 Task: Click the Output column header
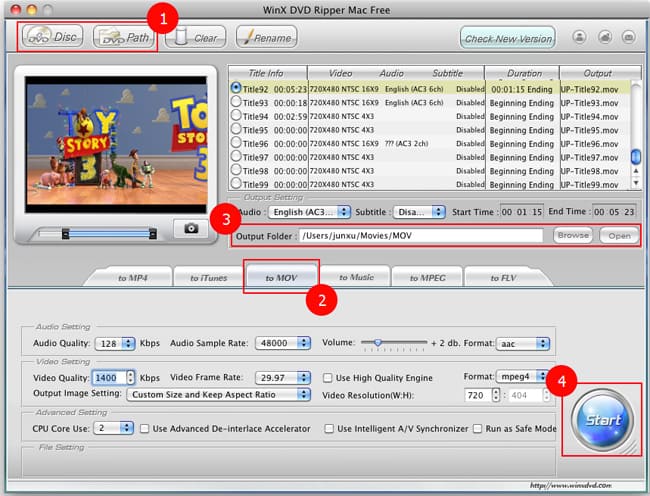tap(598, 73)
